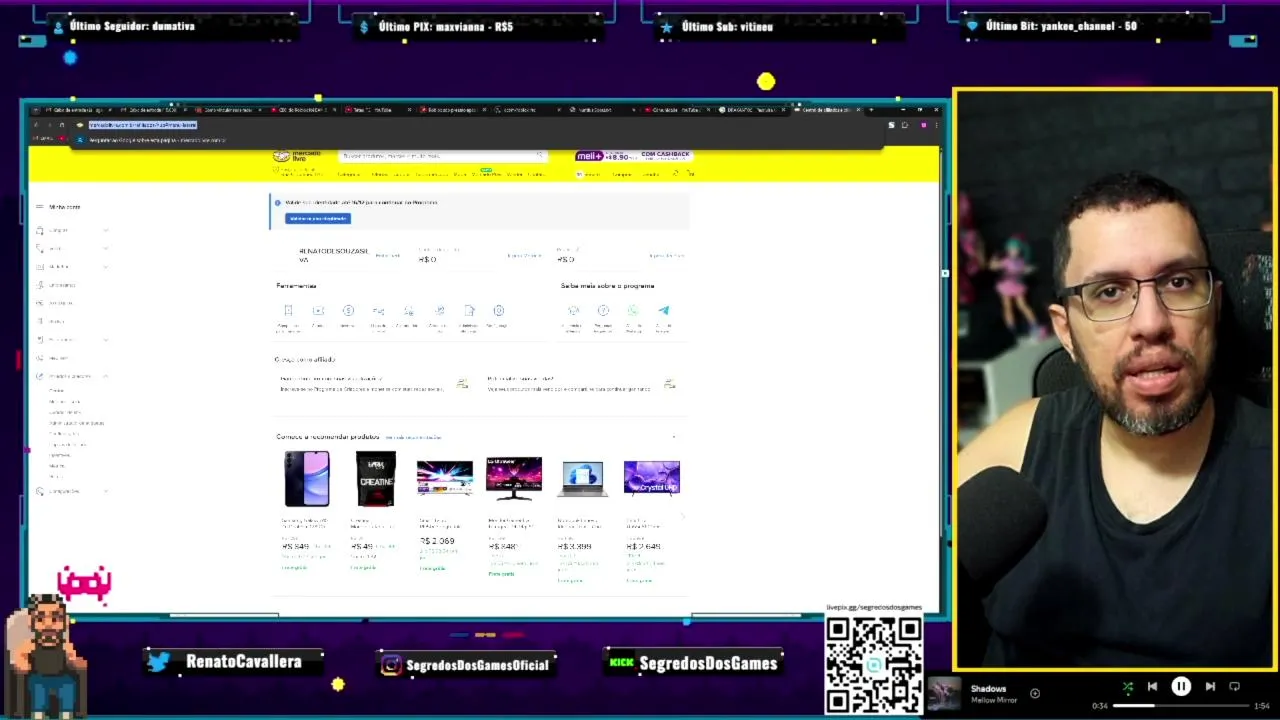This screenshot has height=720, width=1280.
Task: Click the Shadows album art thumbnail
Action: pos(945,695)
